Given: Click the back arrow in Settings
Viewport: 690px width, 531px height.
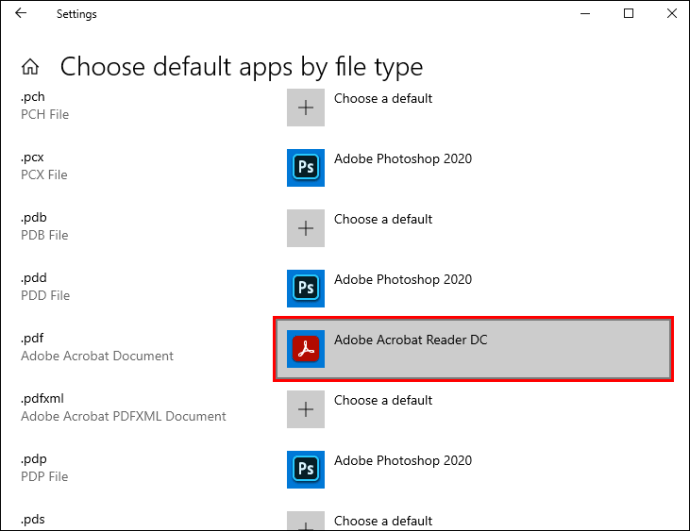Looking at the screenshot, I should pyautogui.click(x=21, y=13).
